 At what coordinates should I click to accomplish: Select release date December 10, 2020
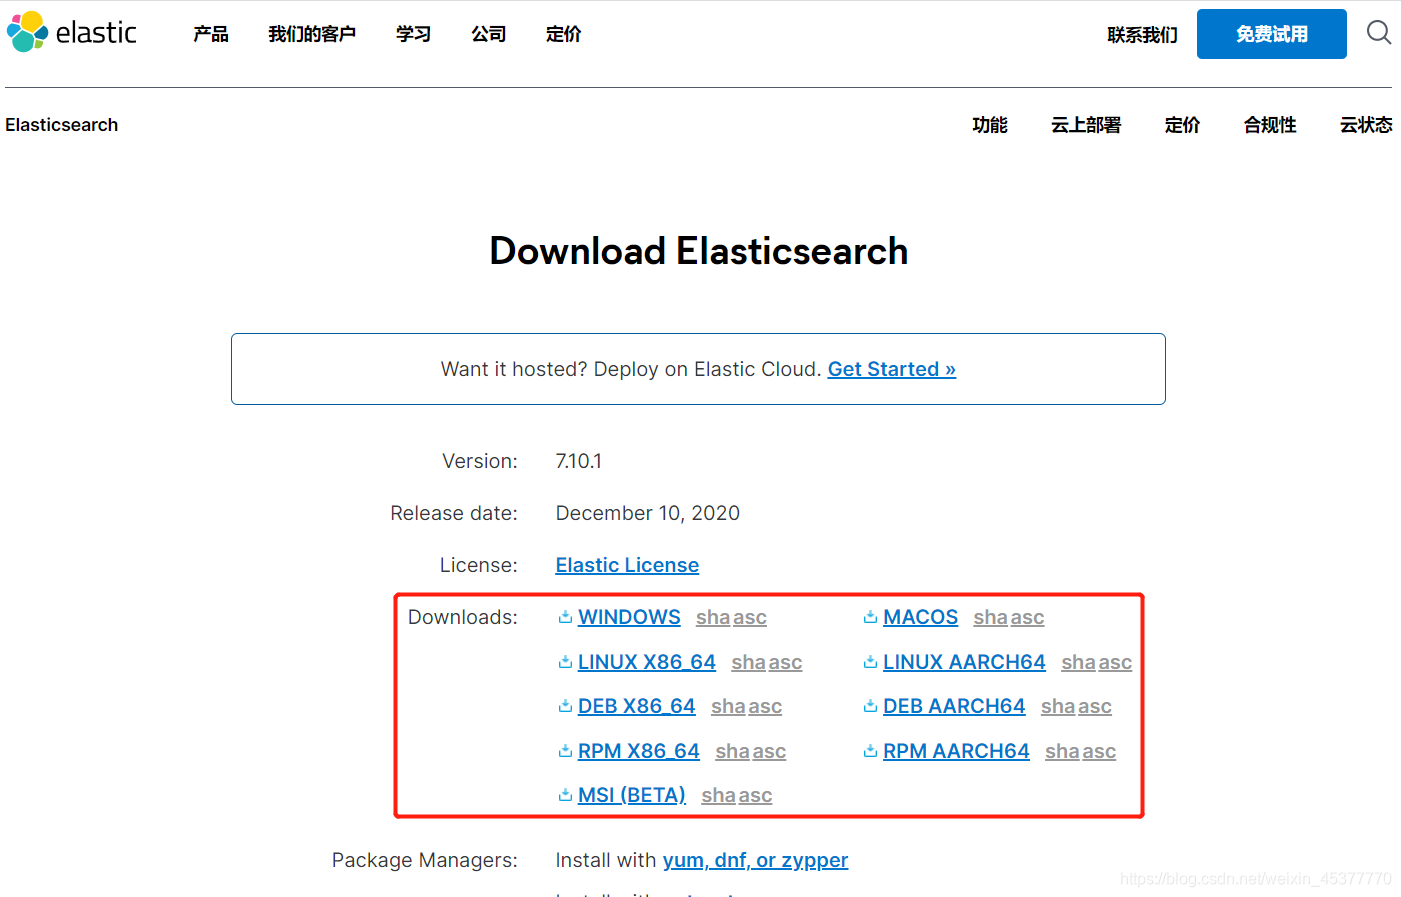(648, 513)
